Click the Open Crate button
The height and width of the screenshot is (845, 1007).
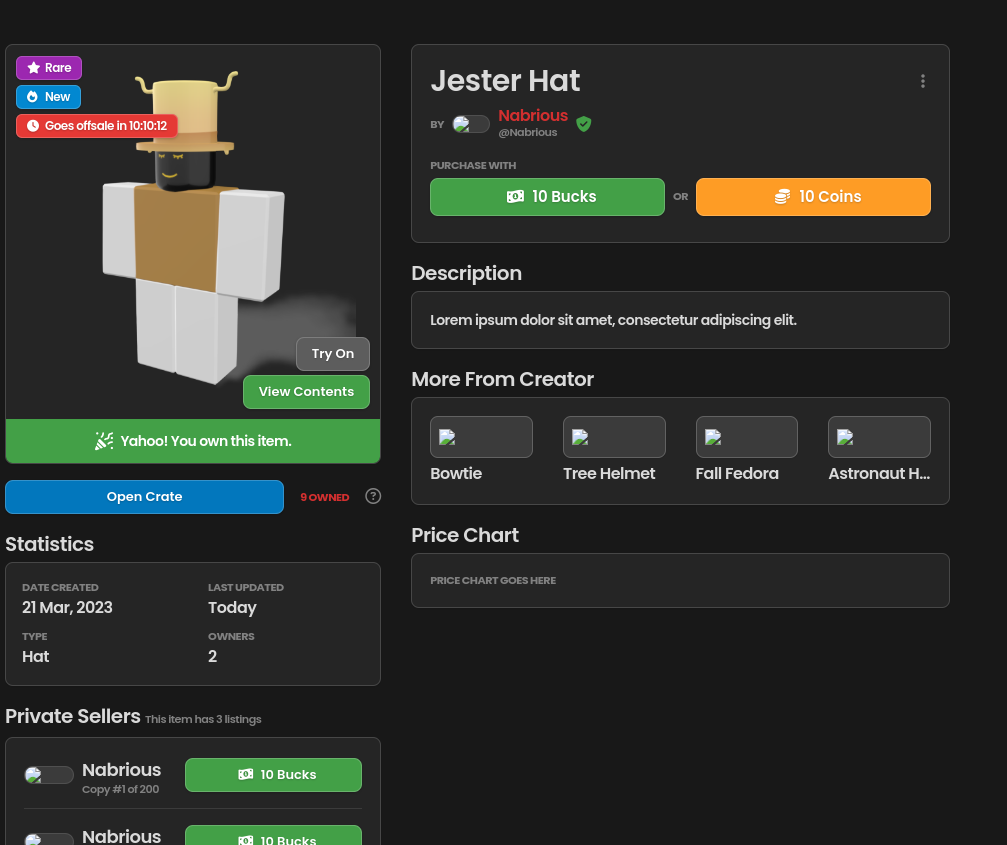144,497
